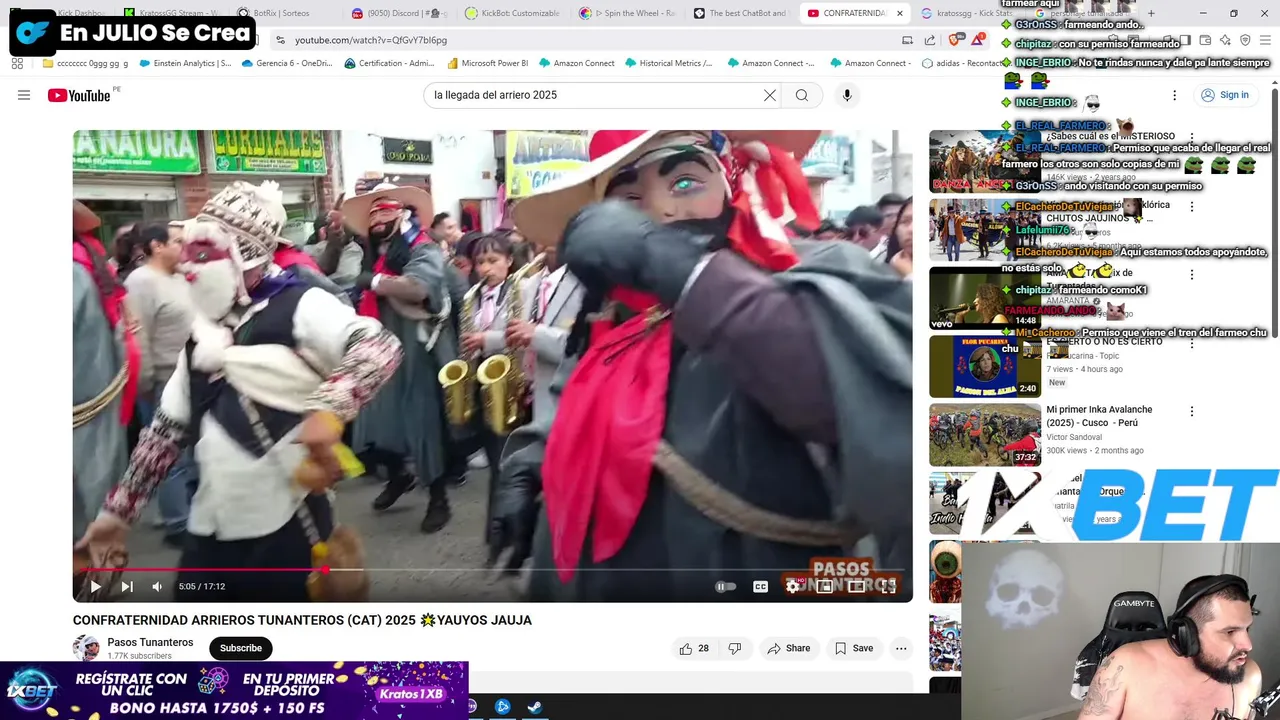Open Steam in the taskbar
This screenshot has height=720, width=1280.
point(535,707)
